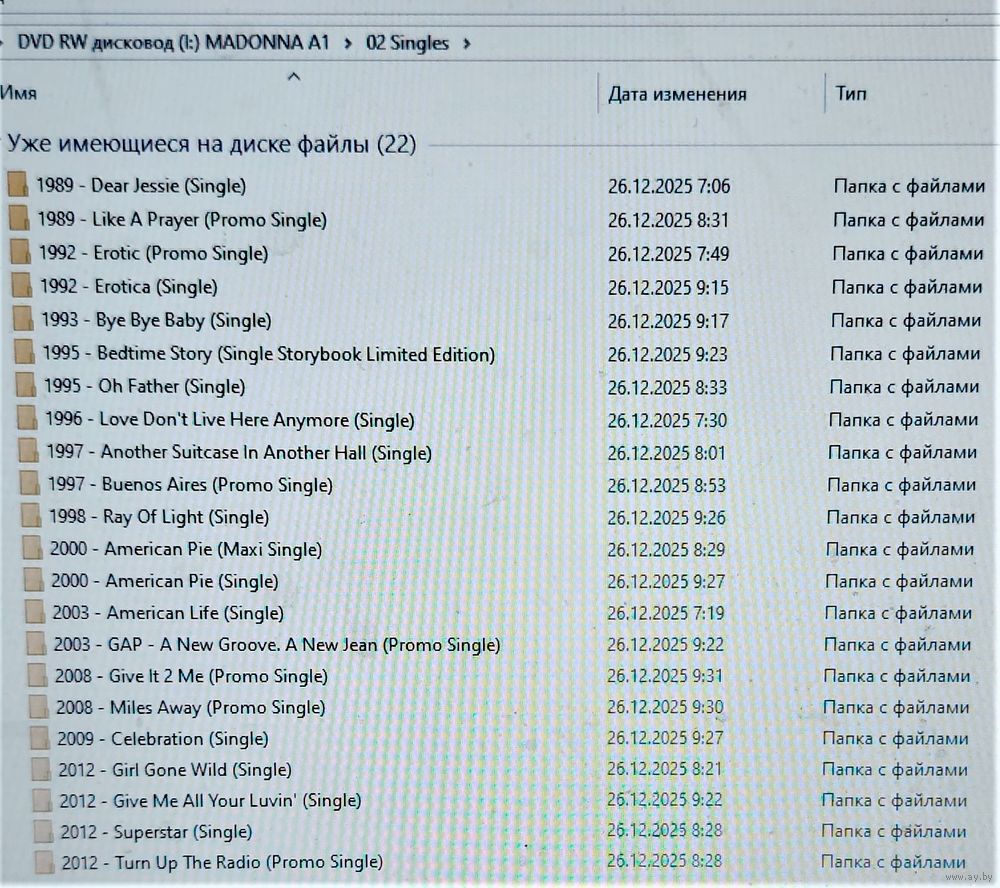Click folder icon beside 2008 - Miles Away
This screenshot has width=1000, height=888.
[x=38, y=708]
